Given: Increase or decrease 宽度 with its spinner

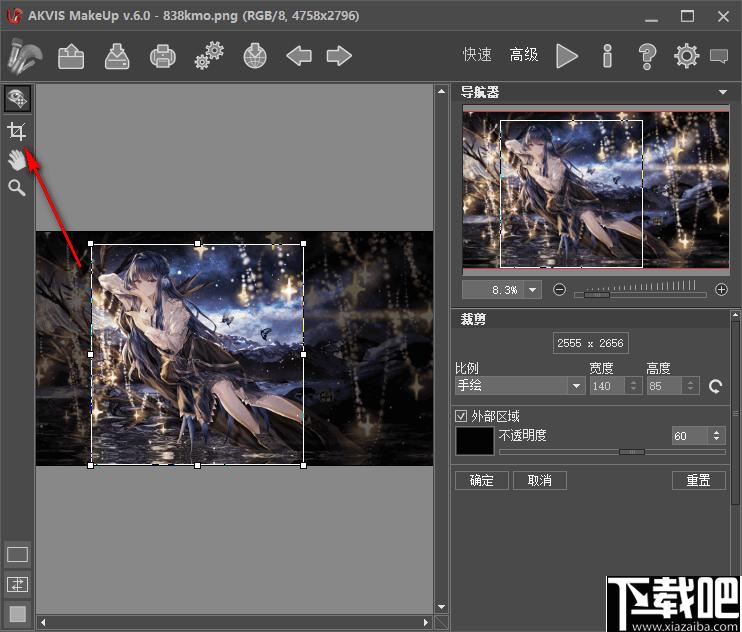Looking at the screenshot, I should [x=633, y=386].
